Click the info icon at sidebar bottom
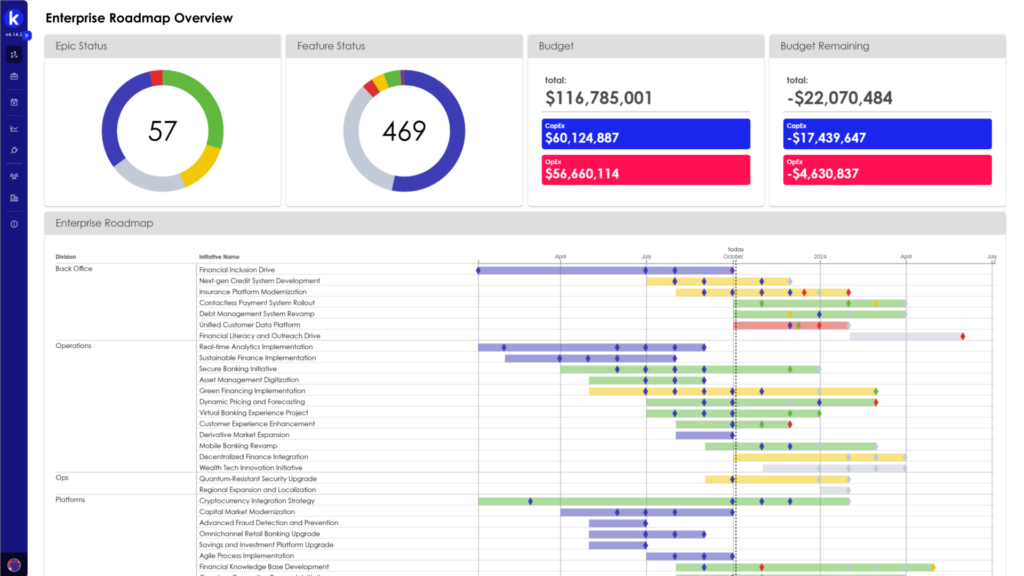The width and height of the screenshot is (1024, 576). click(x=14, y=224)
